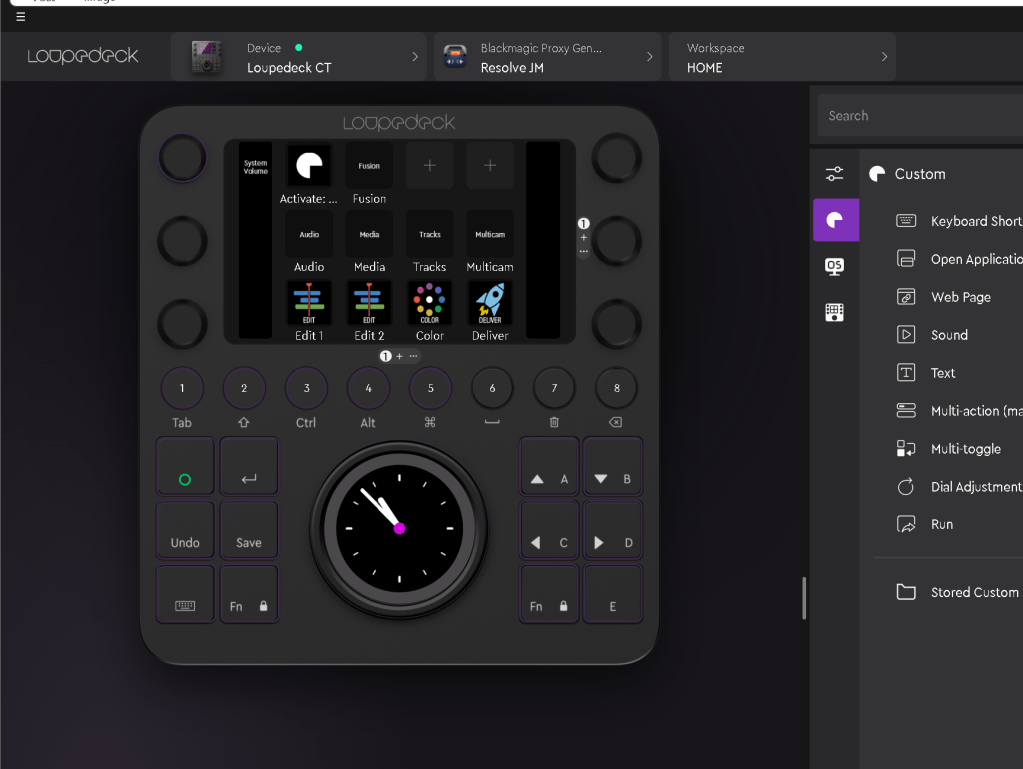The height and width of the screenshot is (769, 1023).
Task: Select the top left dial knob
Action: pos(183,158)
